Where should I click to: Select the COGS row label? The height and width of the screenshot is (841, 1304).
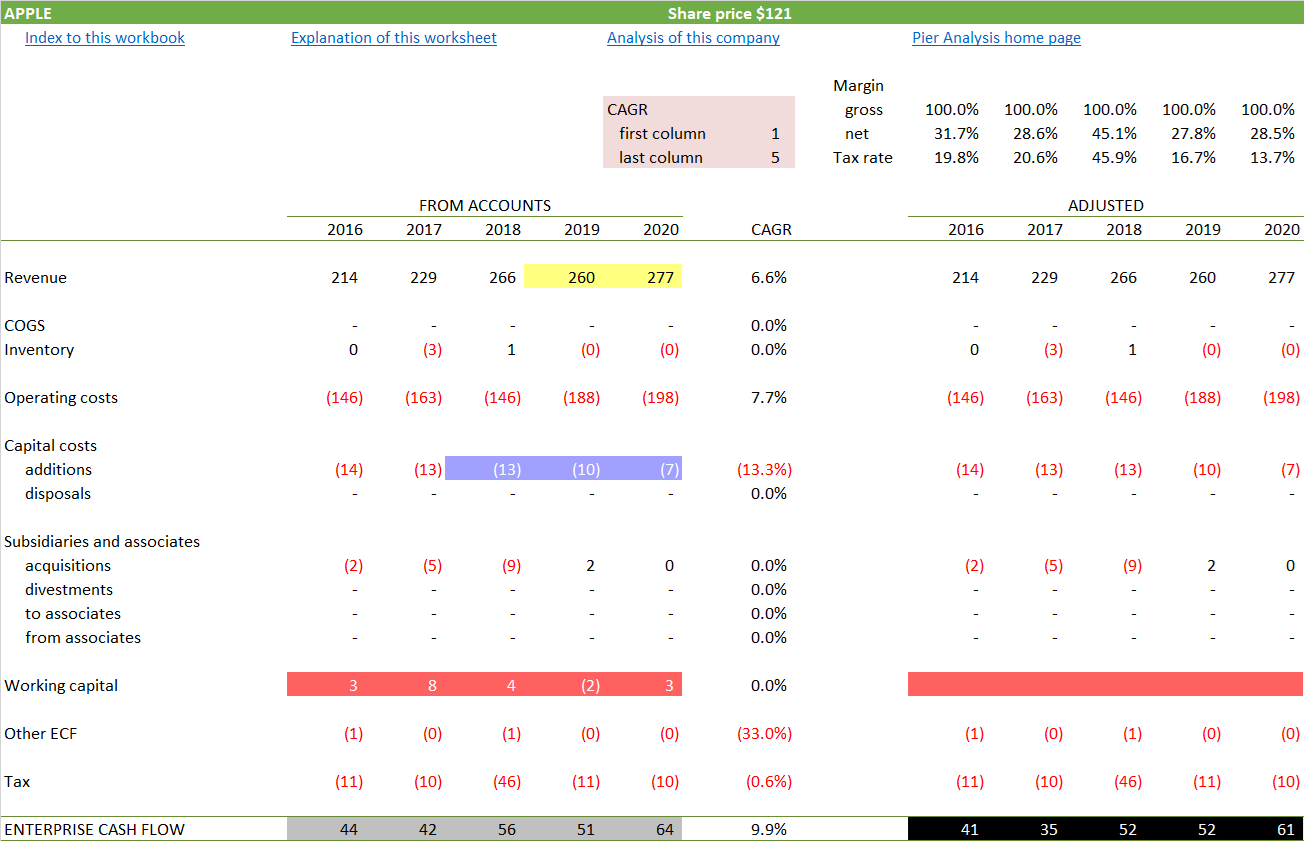[x=25, y=326]
